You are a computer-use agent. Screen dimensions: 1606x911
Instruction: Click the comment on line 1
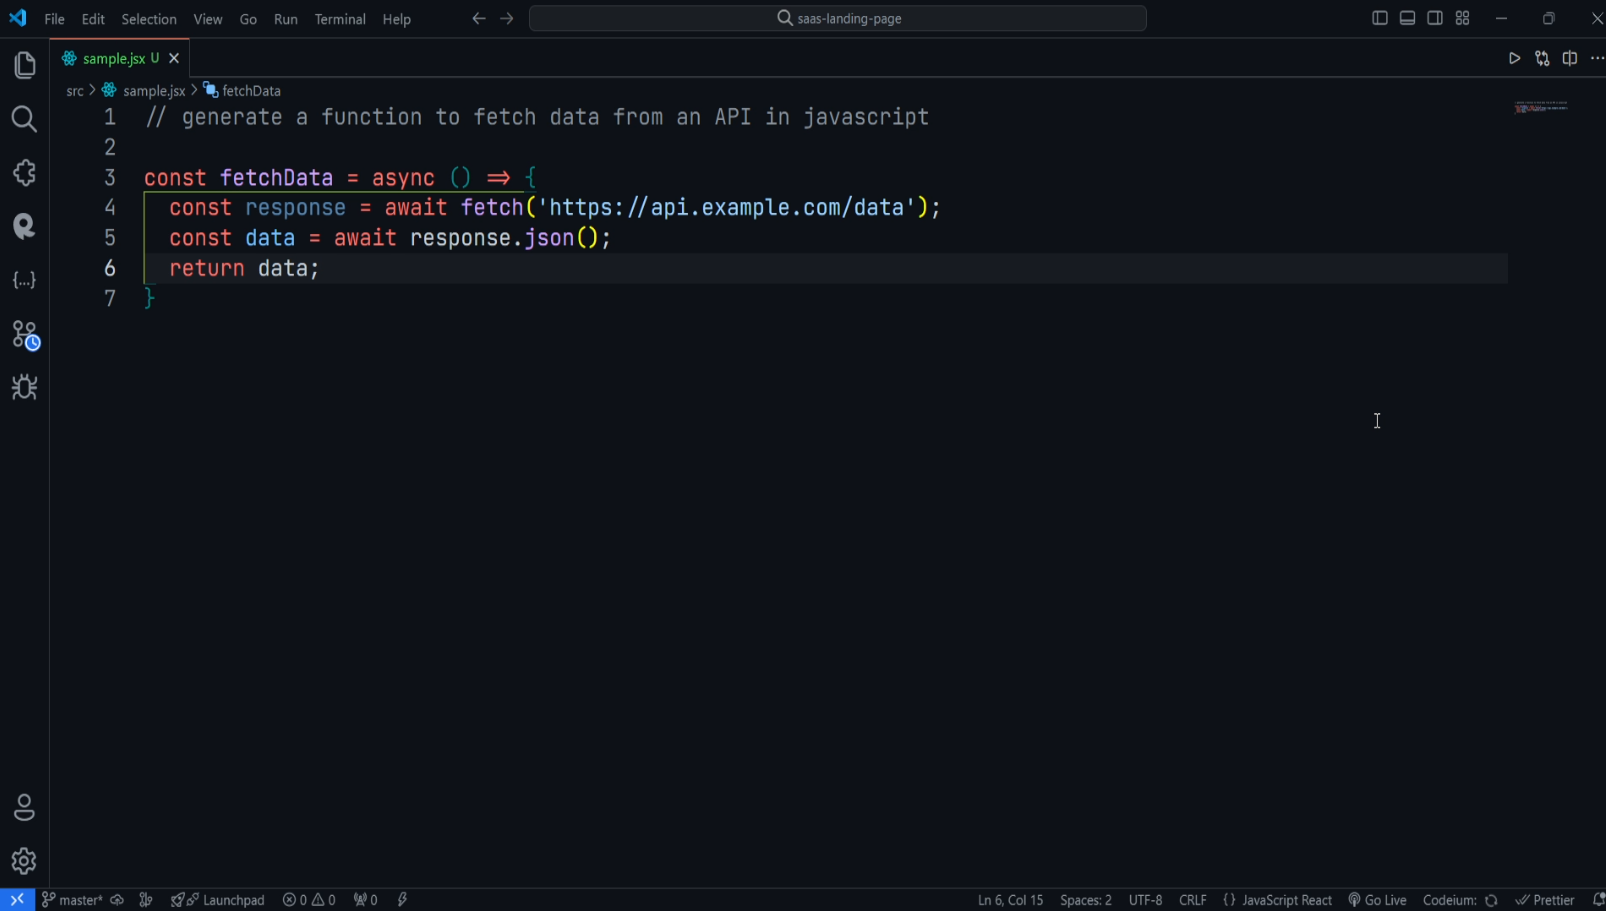point(537,118)
